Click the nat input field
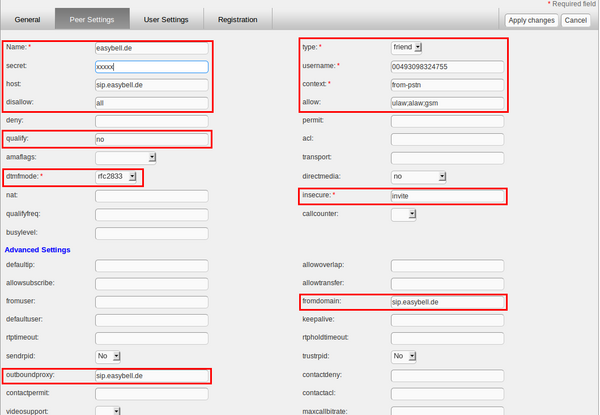 152,196
